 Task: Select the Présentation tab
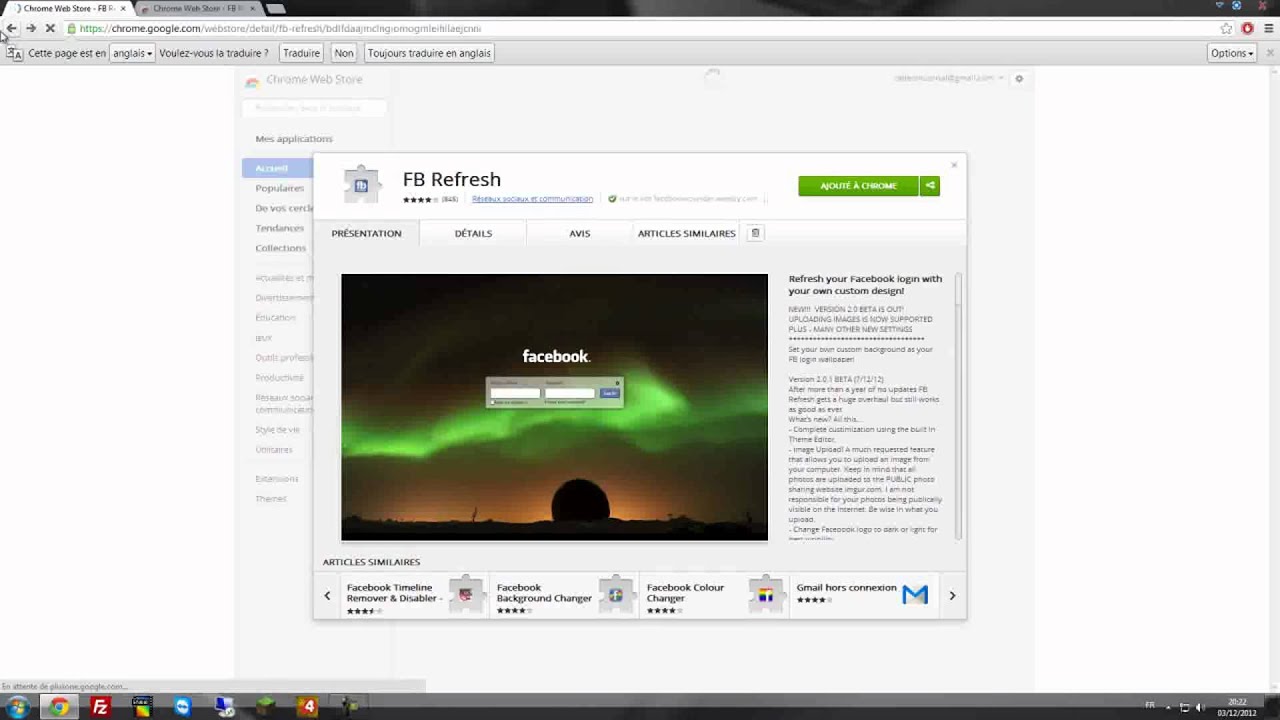[366, 233]
